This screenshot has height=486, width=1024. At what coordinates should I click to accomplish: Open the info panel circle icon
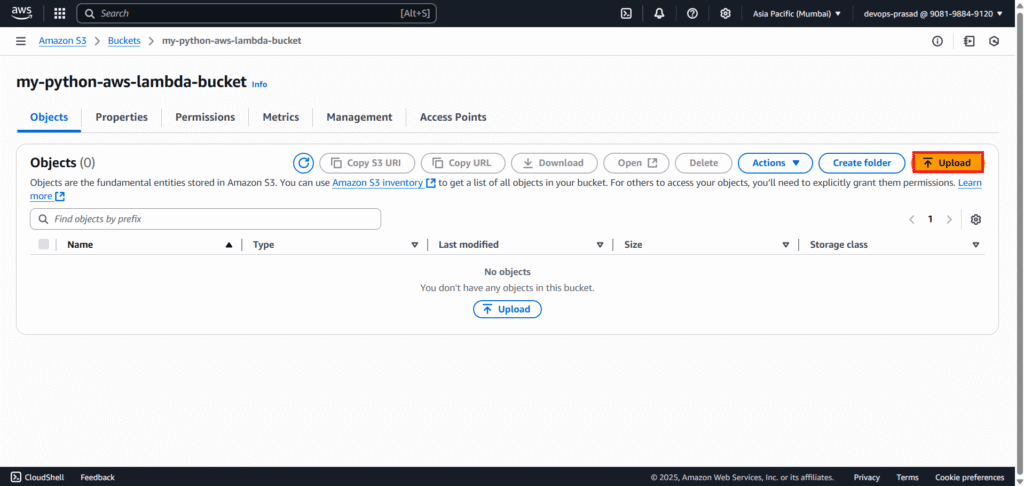pyautogui.click(x=937, y=41)
